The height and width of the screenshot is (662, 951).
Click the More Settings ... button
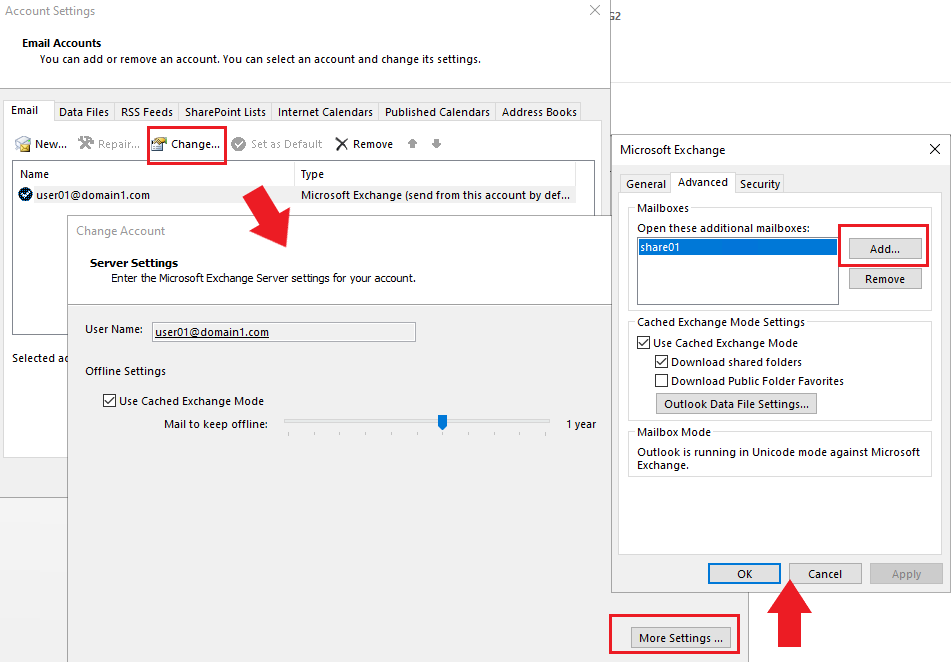(680, 638)
